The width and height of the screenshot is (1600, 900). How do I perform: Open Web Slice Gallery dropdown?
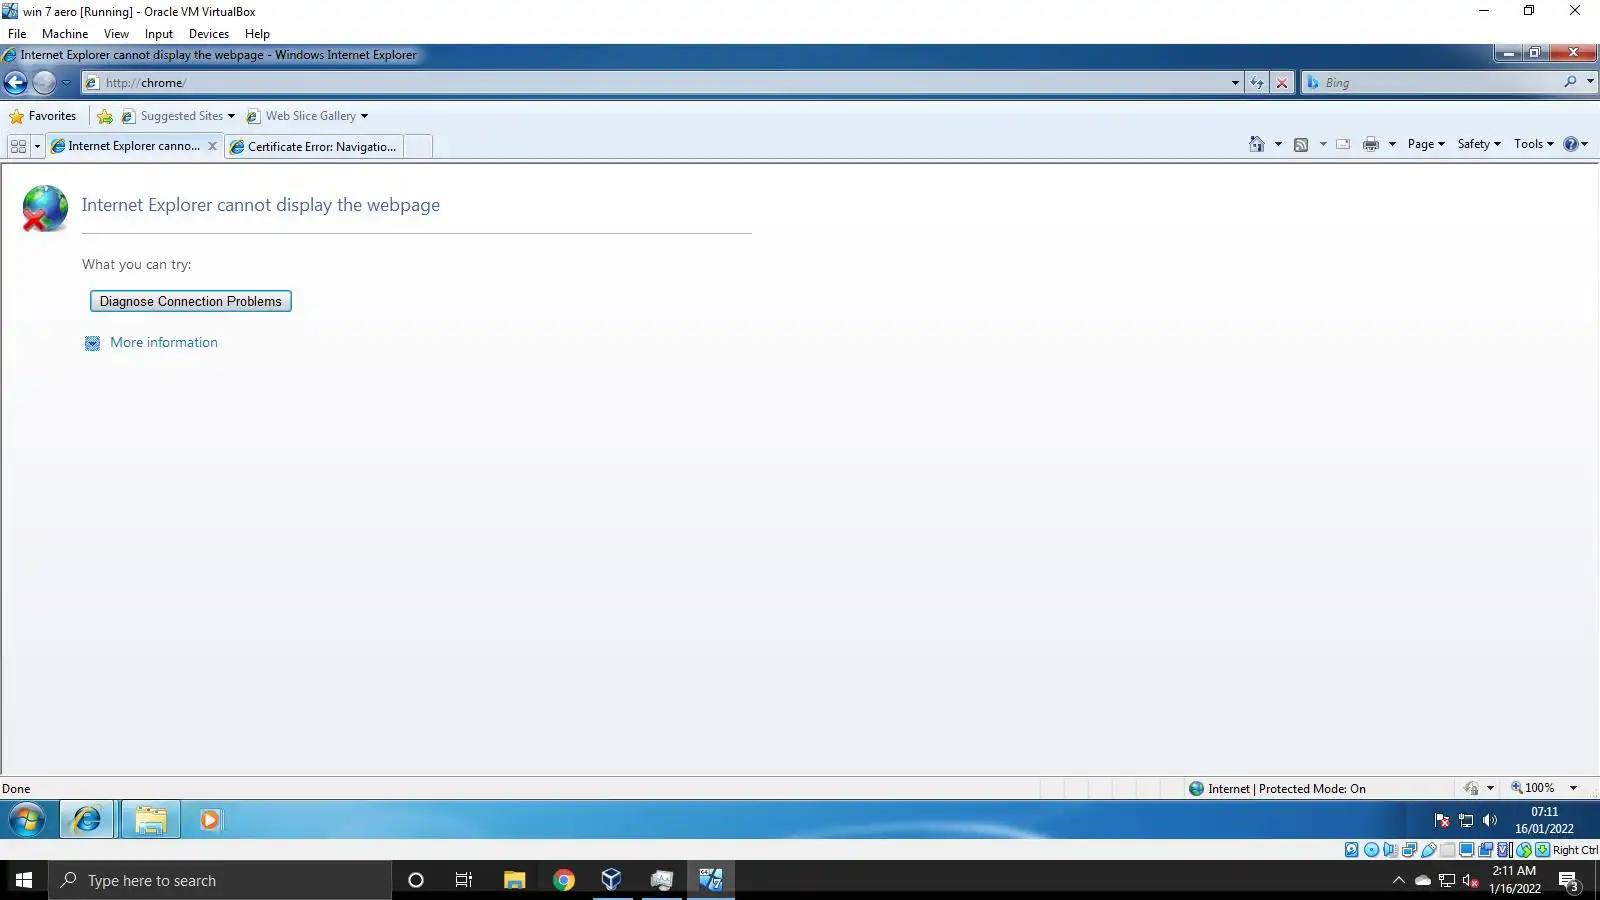307,116
